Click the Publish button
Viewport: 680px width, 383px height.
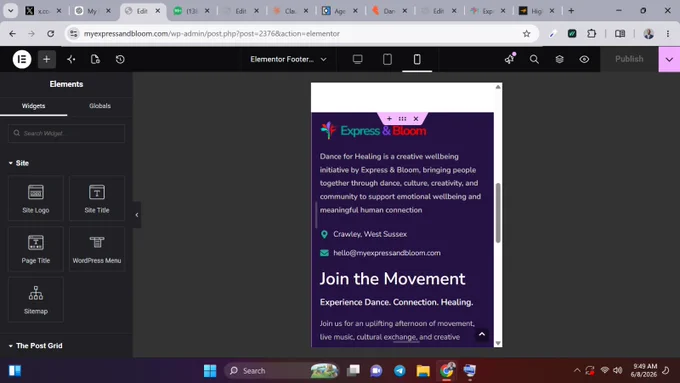click(x=629, y=59)
